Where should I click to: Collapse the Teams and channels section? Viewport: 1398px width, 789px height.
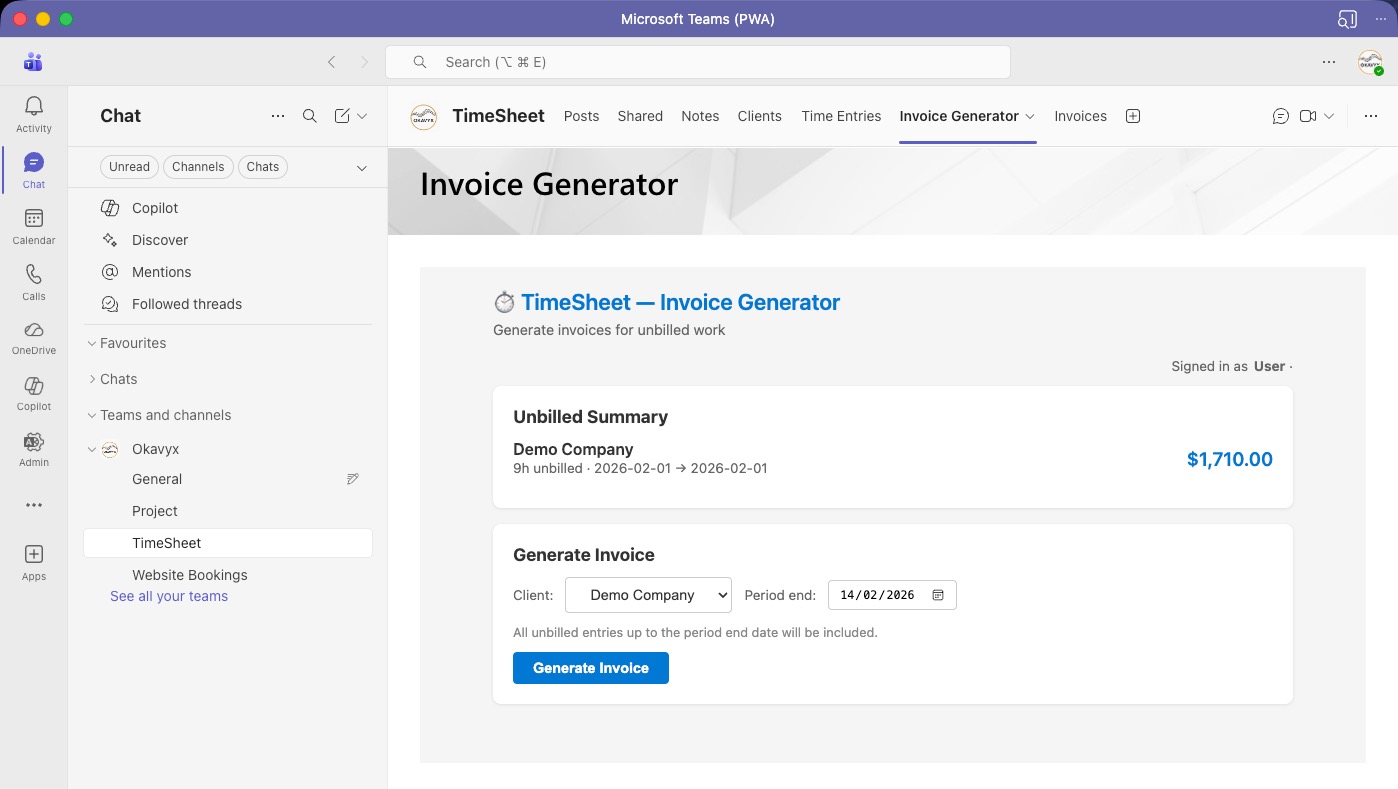tap(91, 415)
